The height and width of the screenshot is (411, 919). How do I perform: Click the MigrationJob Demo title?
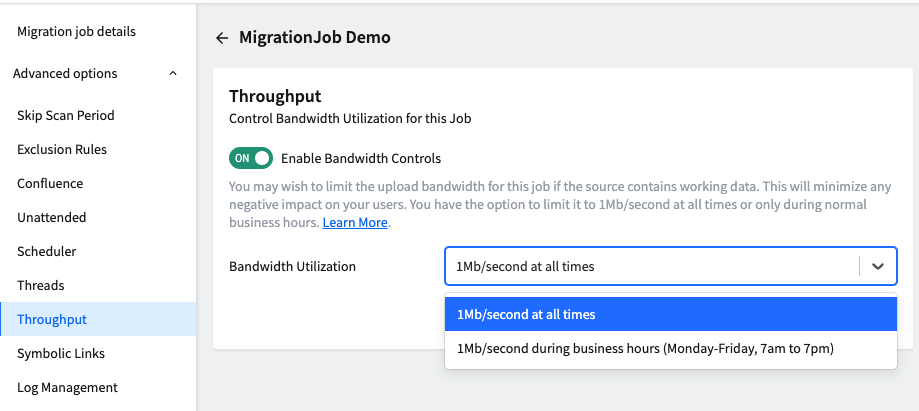pos(315,38)
